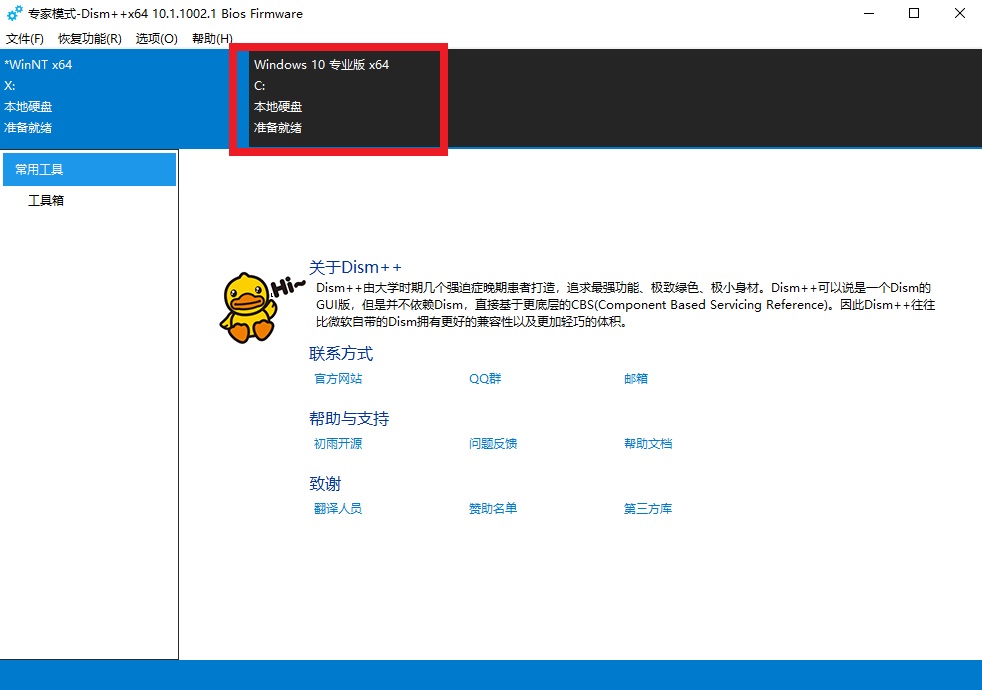Select 工具箱 in the sidebar
Viewport: 982px width, 690px height.
46,201
